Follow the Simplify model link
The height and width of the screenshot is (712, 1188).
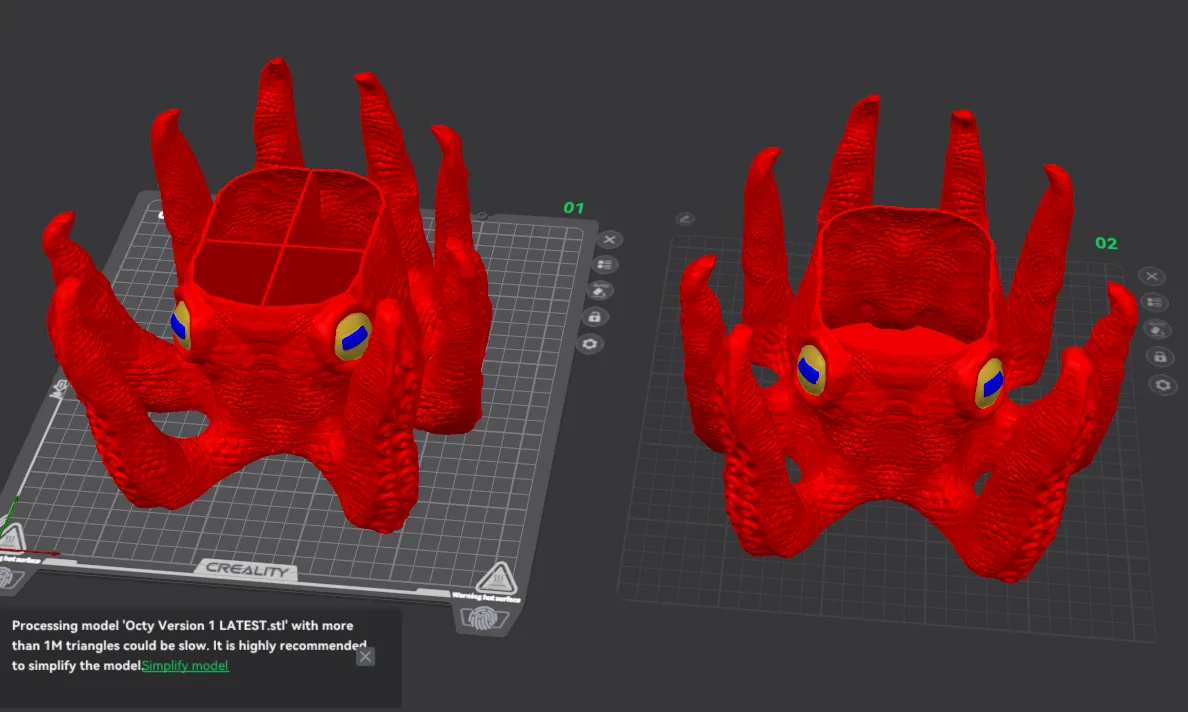tap(186, 666)
